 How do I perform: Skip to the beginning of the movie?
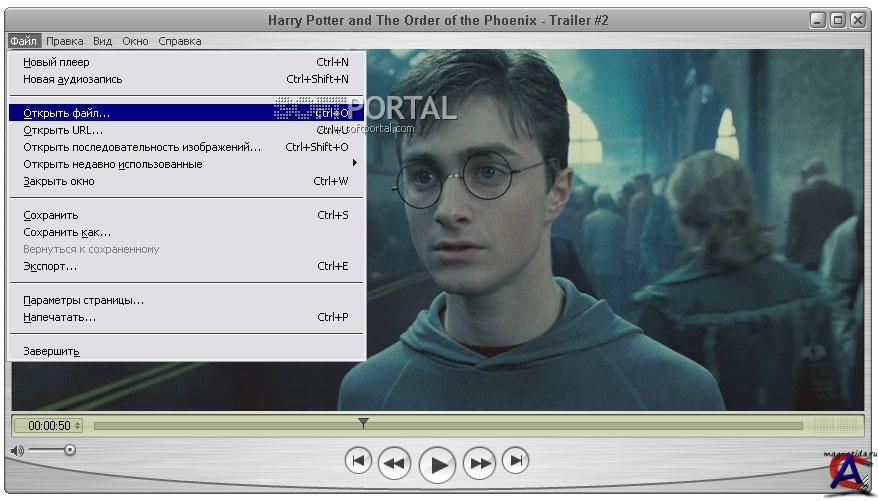pos(358,461)
